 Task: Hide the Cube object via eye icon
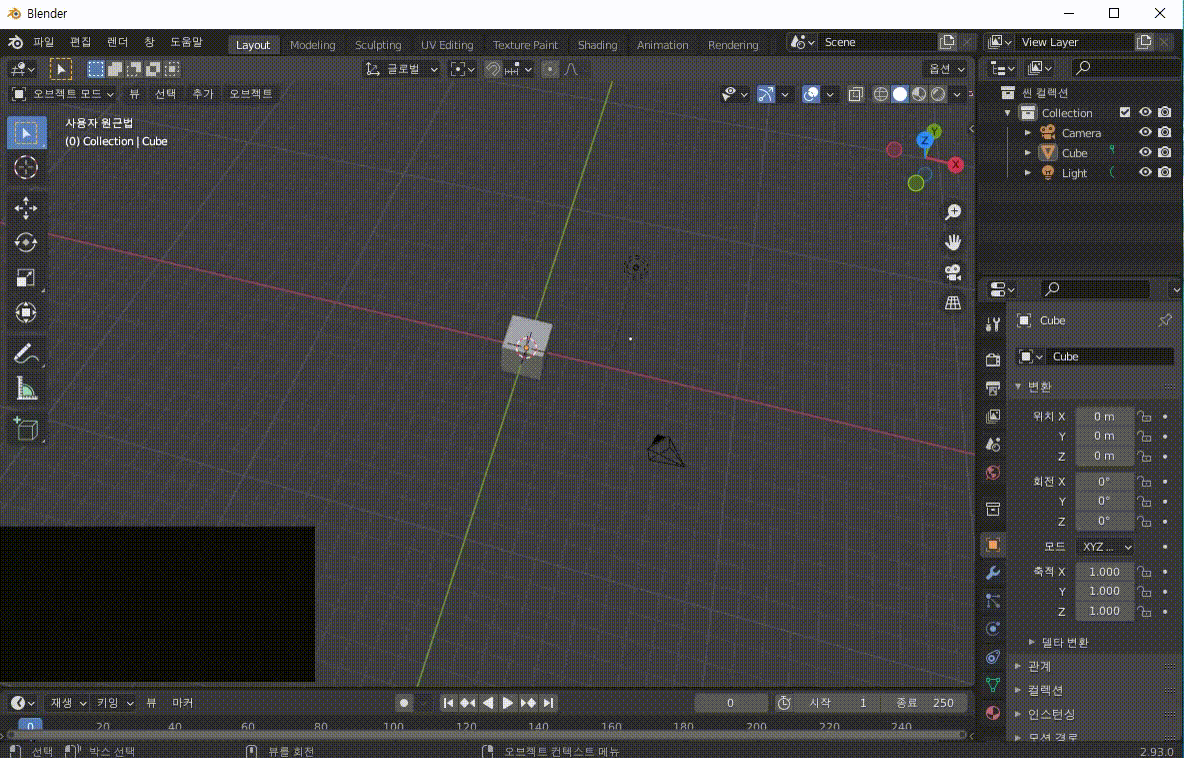1145,153
